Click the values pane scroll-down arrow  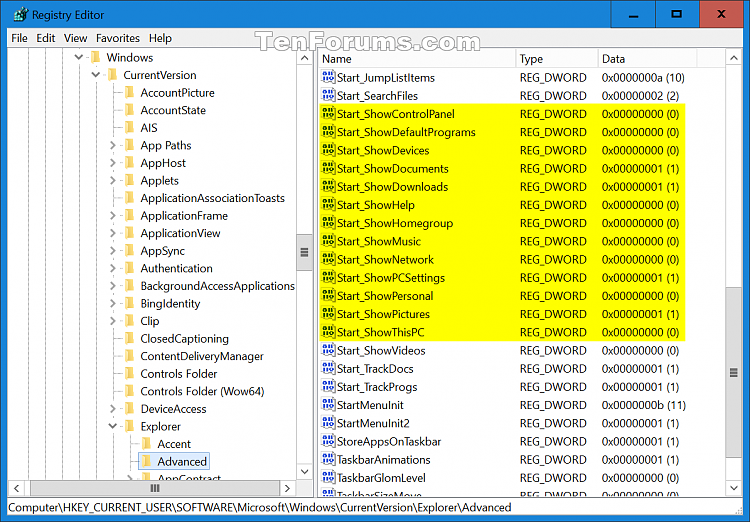pyautogui.click(x=733, y=488)
